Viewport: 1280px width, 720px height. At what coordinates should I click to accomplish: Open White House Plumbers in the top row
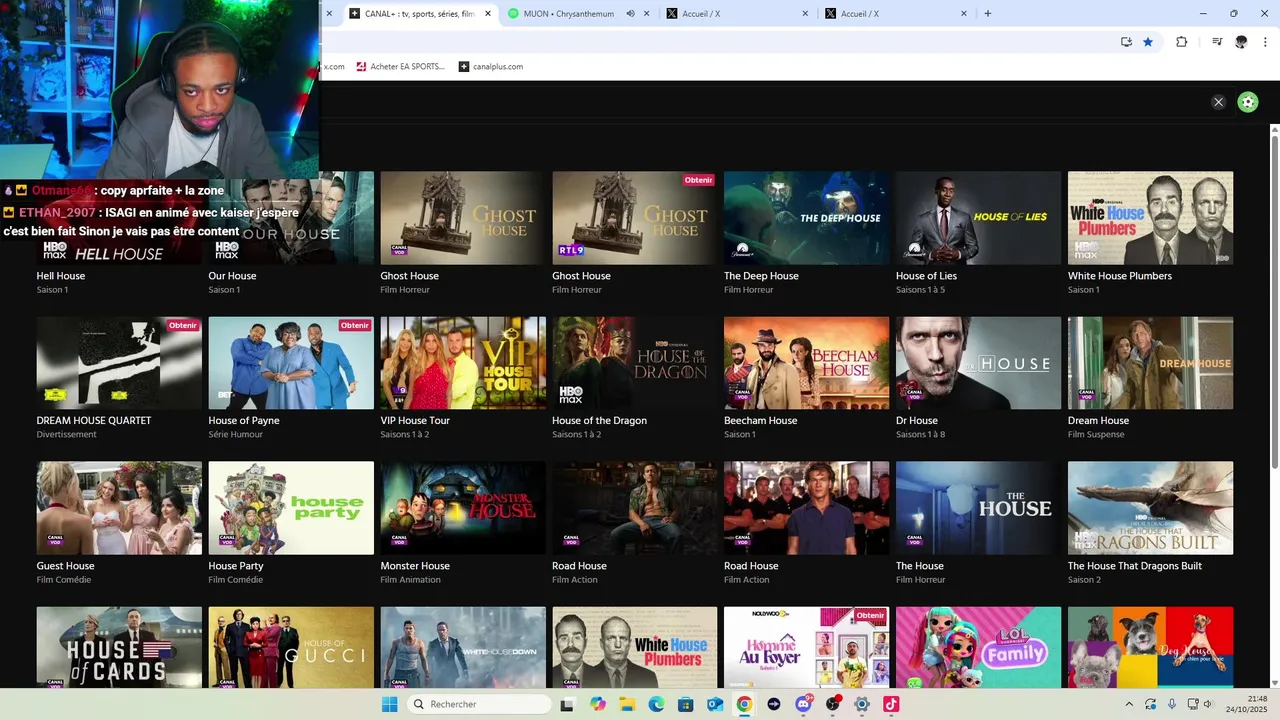1150,218
